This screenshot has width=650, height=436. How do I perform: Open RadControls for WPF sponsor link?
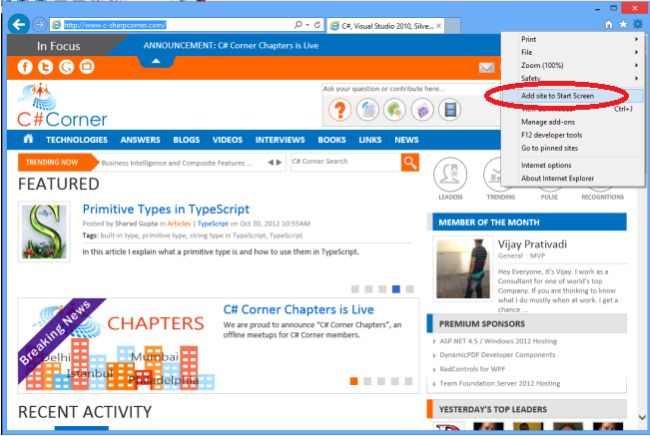pyautogui.click(x=472, y=369)
